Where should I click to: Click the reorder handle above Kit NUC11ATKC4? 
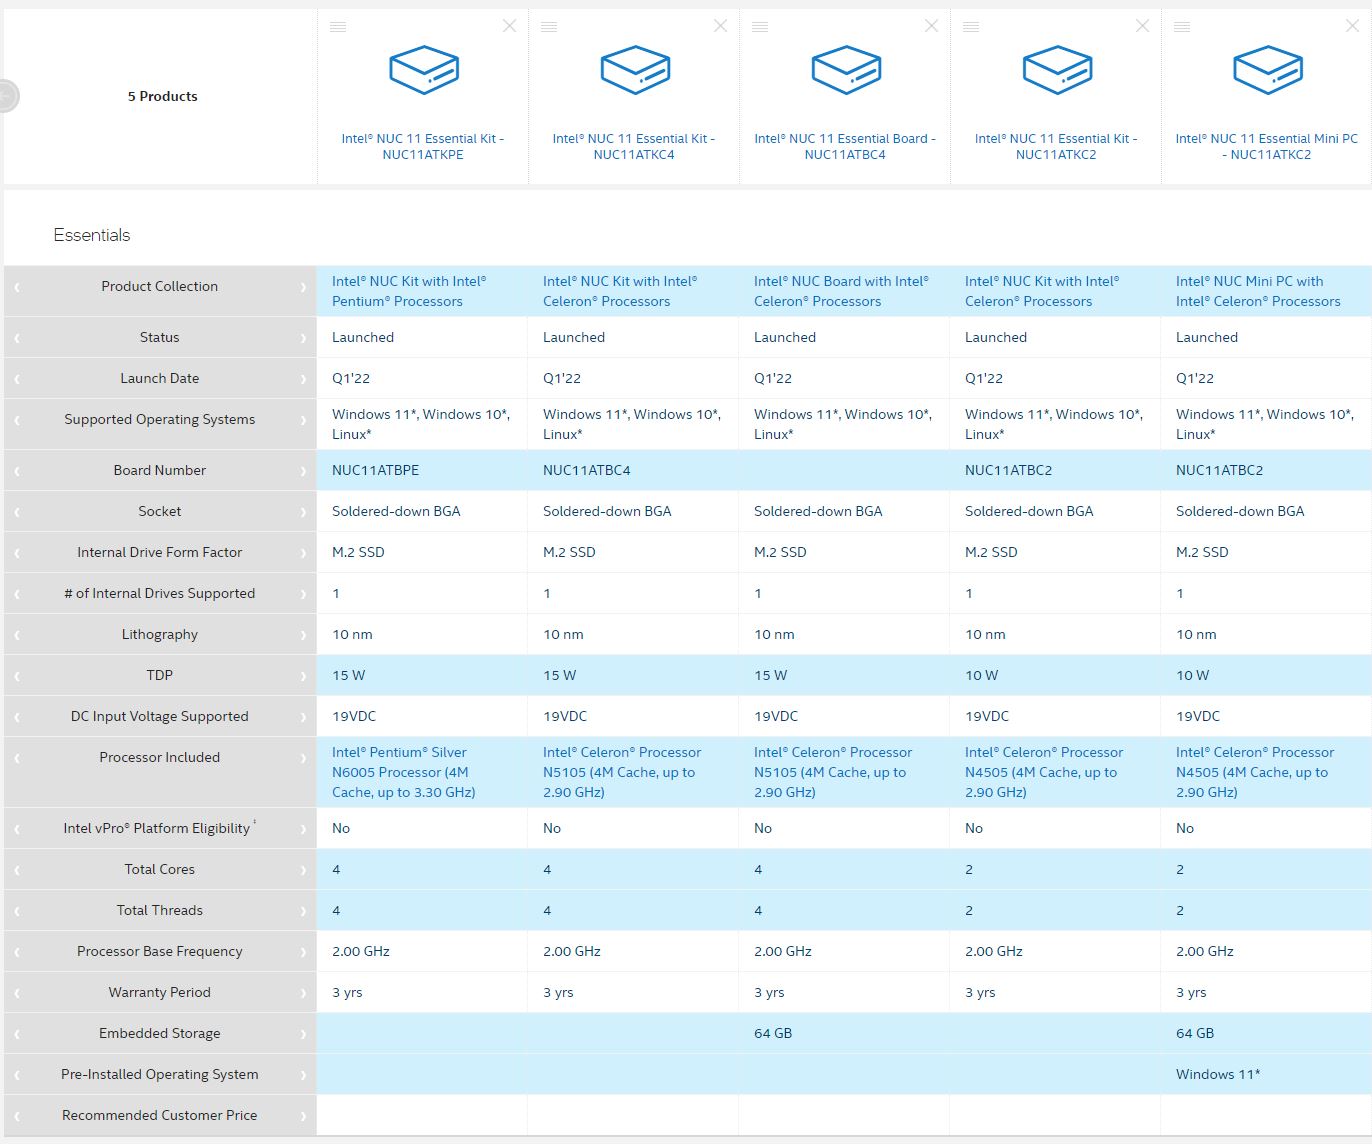(x=549, y=27)
